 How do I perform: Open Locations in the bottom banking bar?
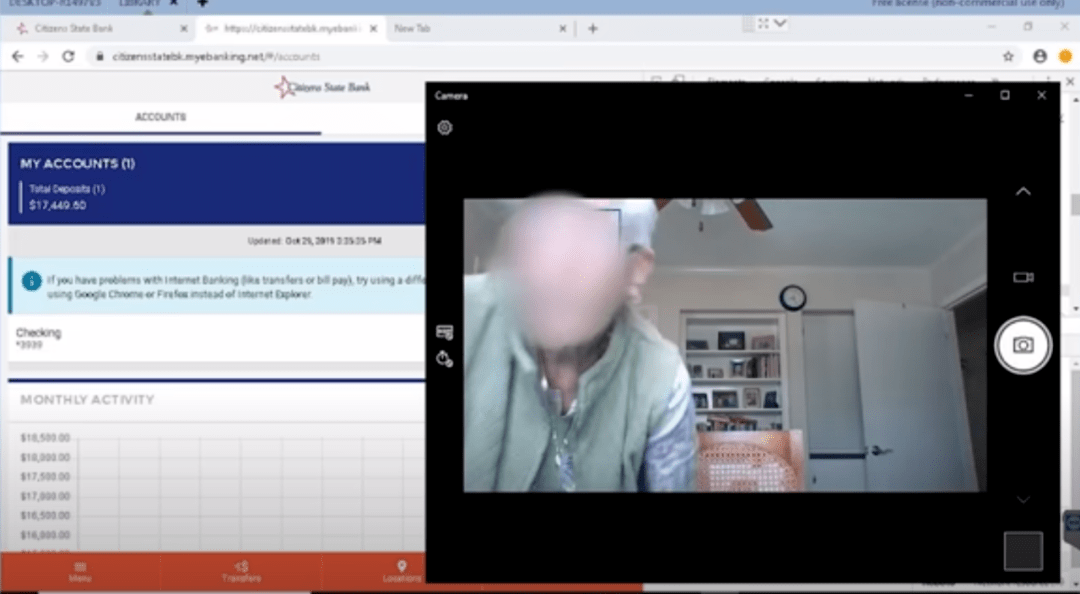point(402,572)
